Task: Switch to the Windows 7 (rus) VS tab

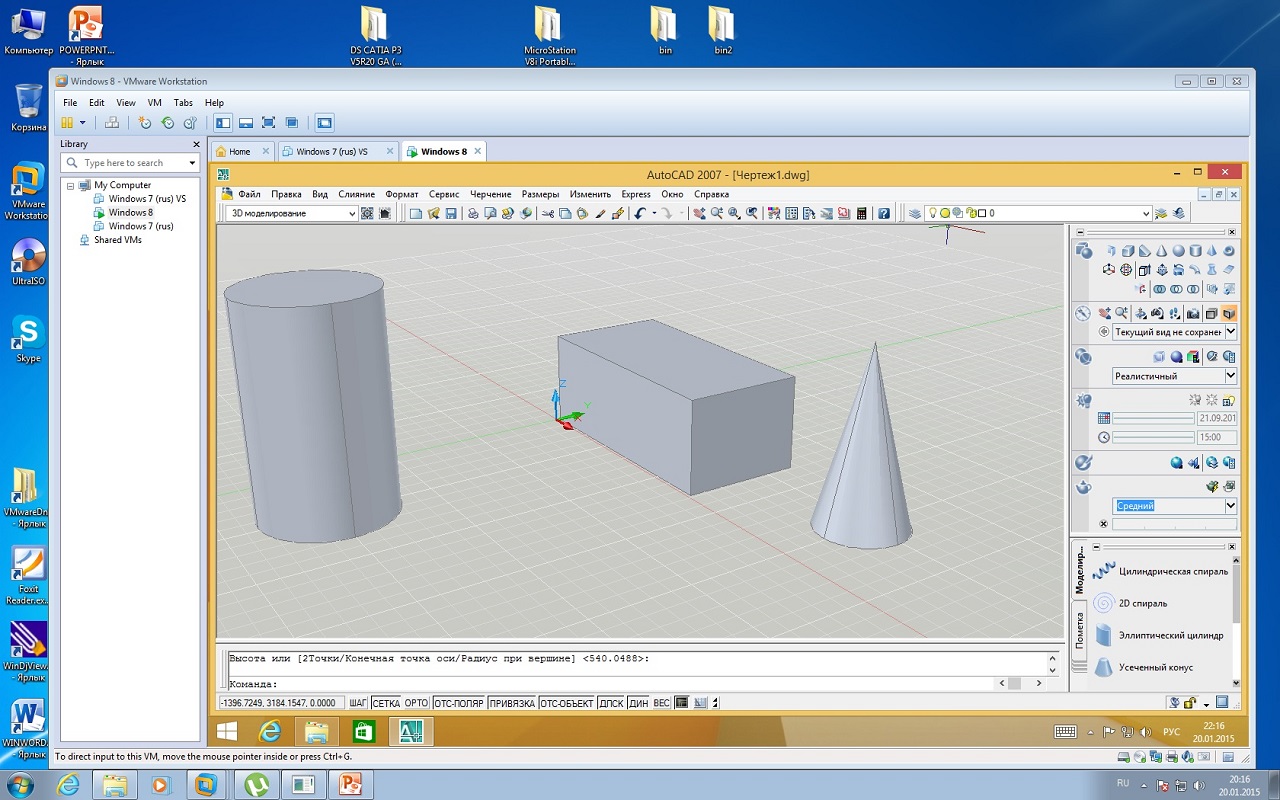Action: [x=332, y=152]
